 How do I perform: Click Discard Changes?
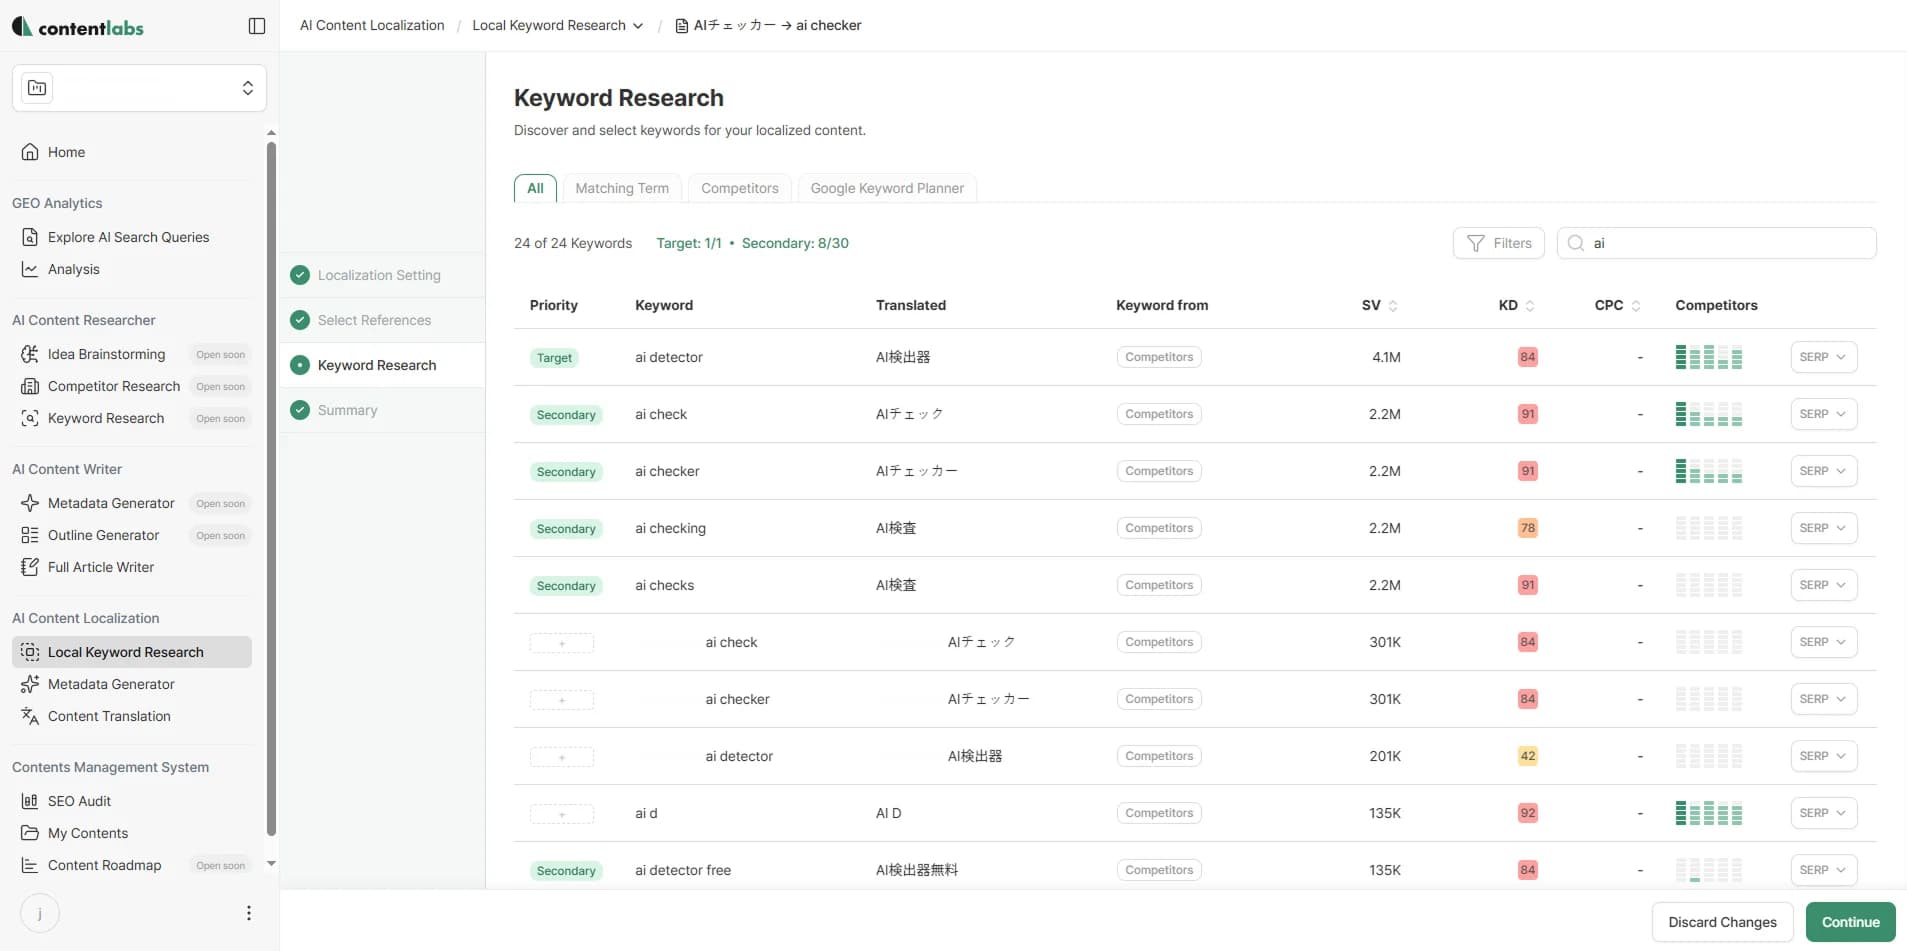point(1723,922)
